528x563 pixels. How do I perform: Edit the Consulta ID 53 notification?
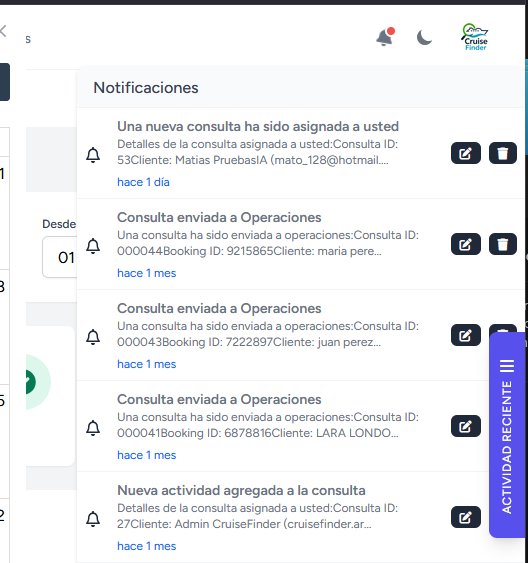click(x=466, y=153)
